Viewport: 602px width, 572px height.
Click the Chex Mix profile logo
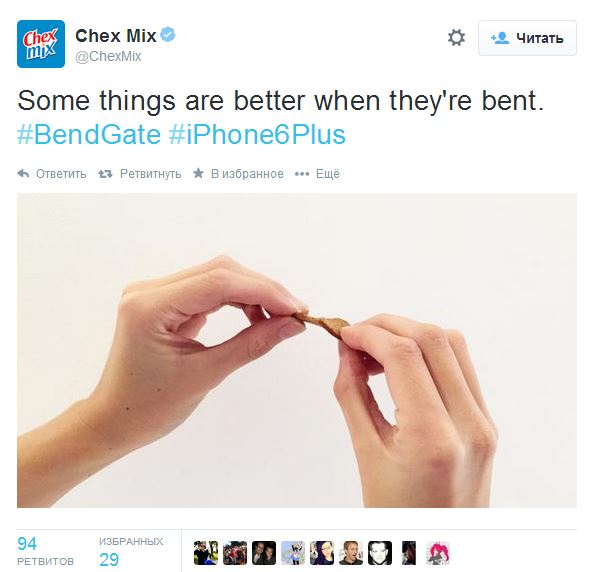click(x=41, y=44)
